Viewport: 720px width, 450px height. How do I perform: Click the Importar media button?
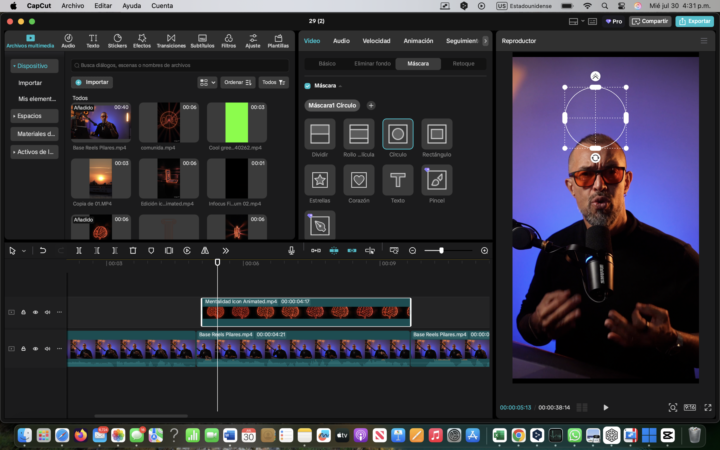click(x=92, y=82)
